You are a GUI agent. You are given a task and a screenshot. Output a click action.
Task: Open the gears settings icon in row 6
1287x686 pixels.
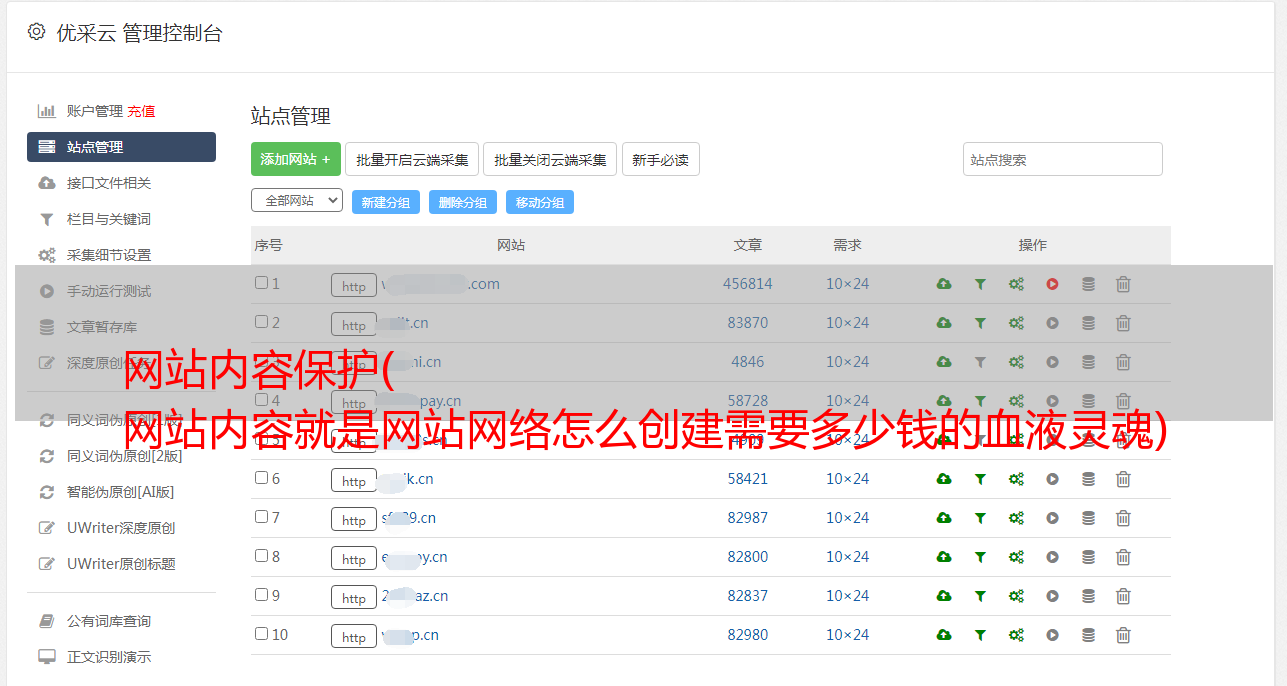[x=1016, y=479]
